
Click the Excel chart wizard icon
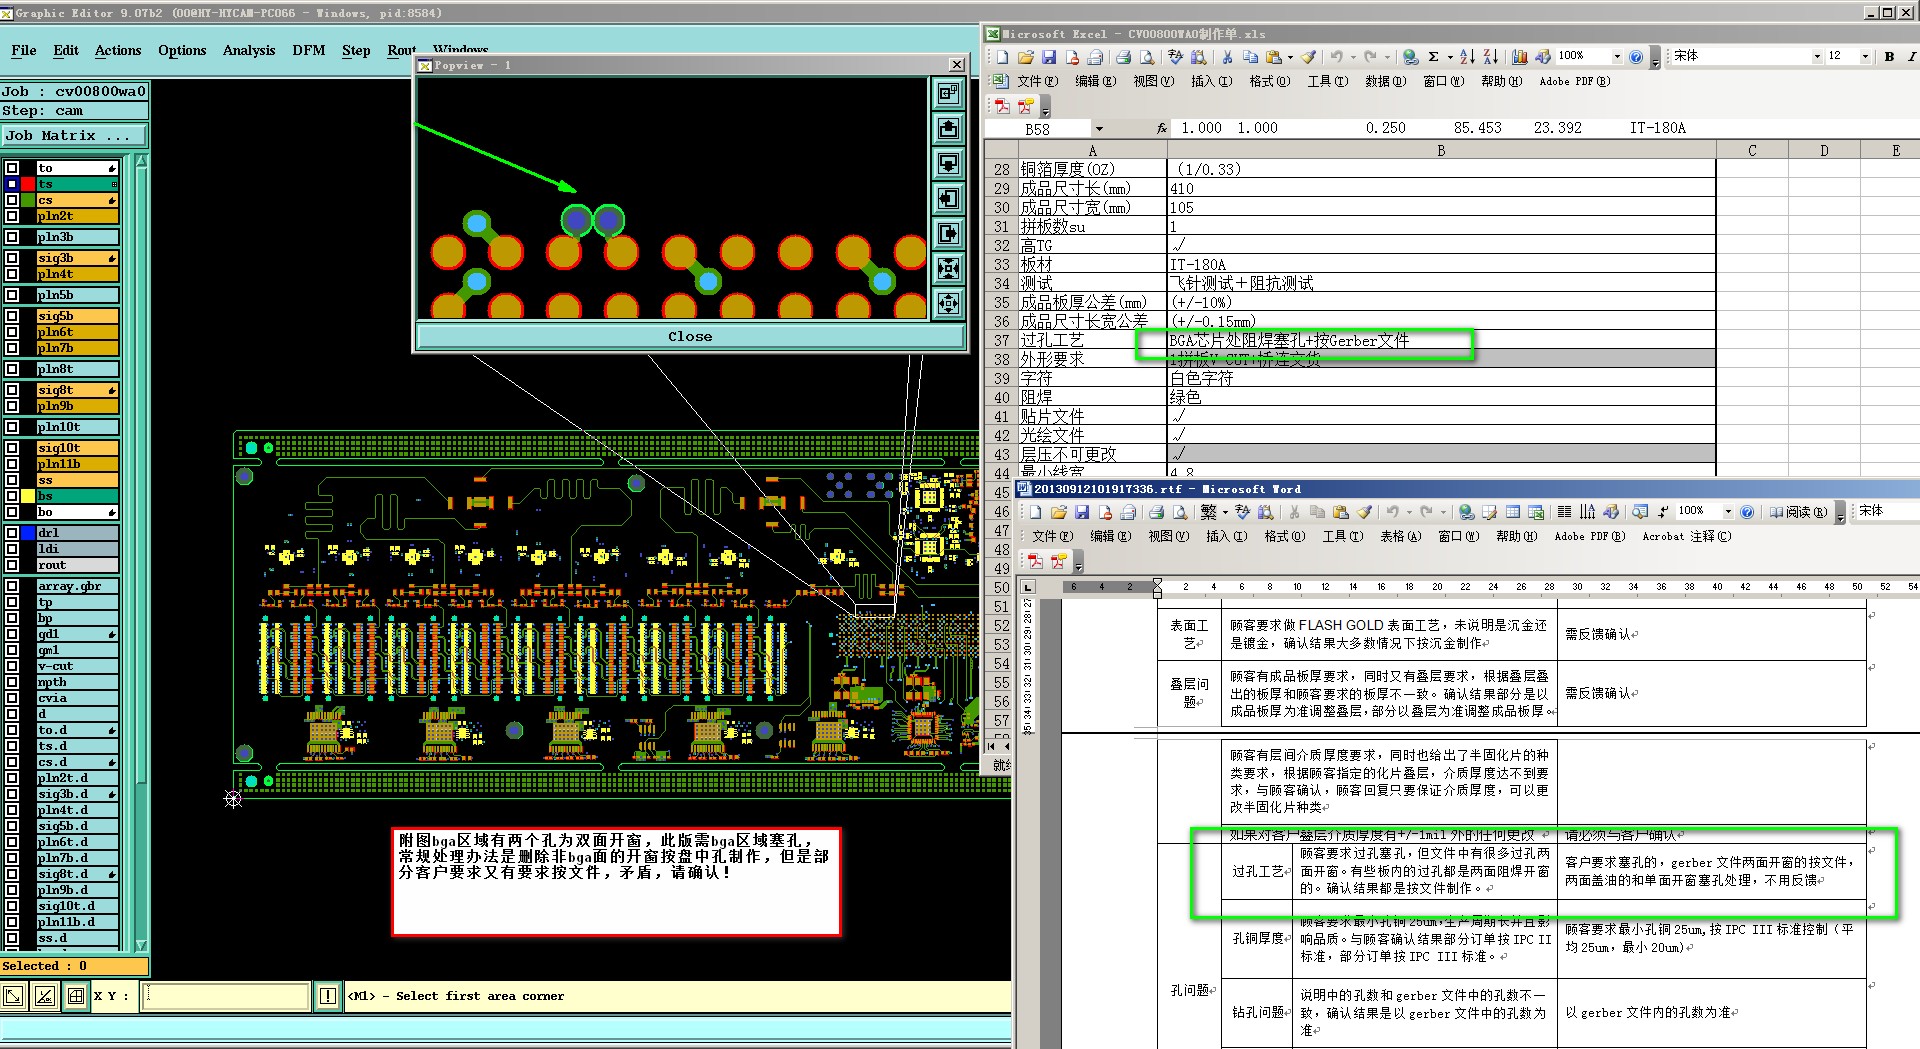pyautogui.click(x=1519, y=57)
